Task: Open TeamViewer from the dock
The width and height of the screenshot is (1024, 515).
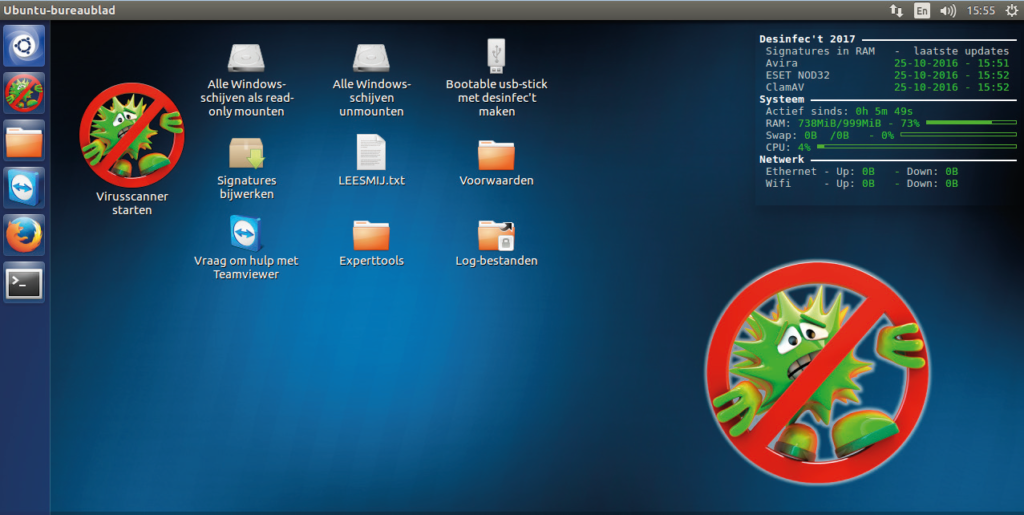Action: click(x=24, y=187)
